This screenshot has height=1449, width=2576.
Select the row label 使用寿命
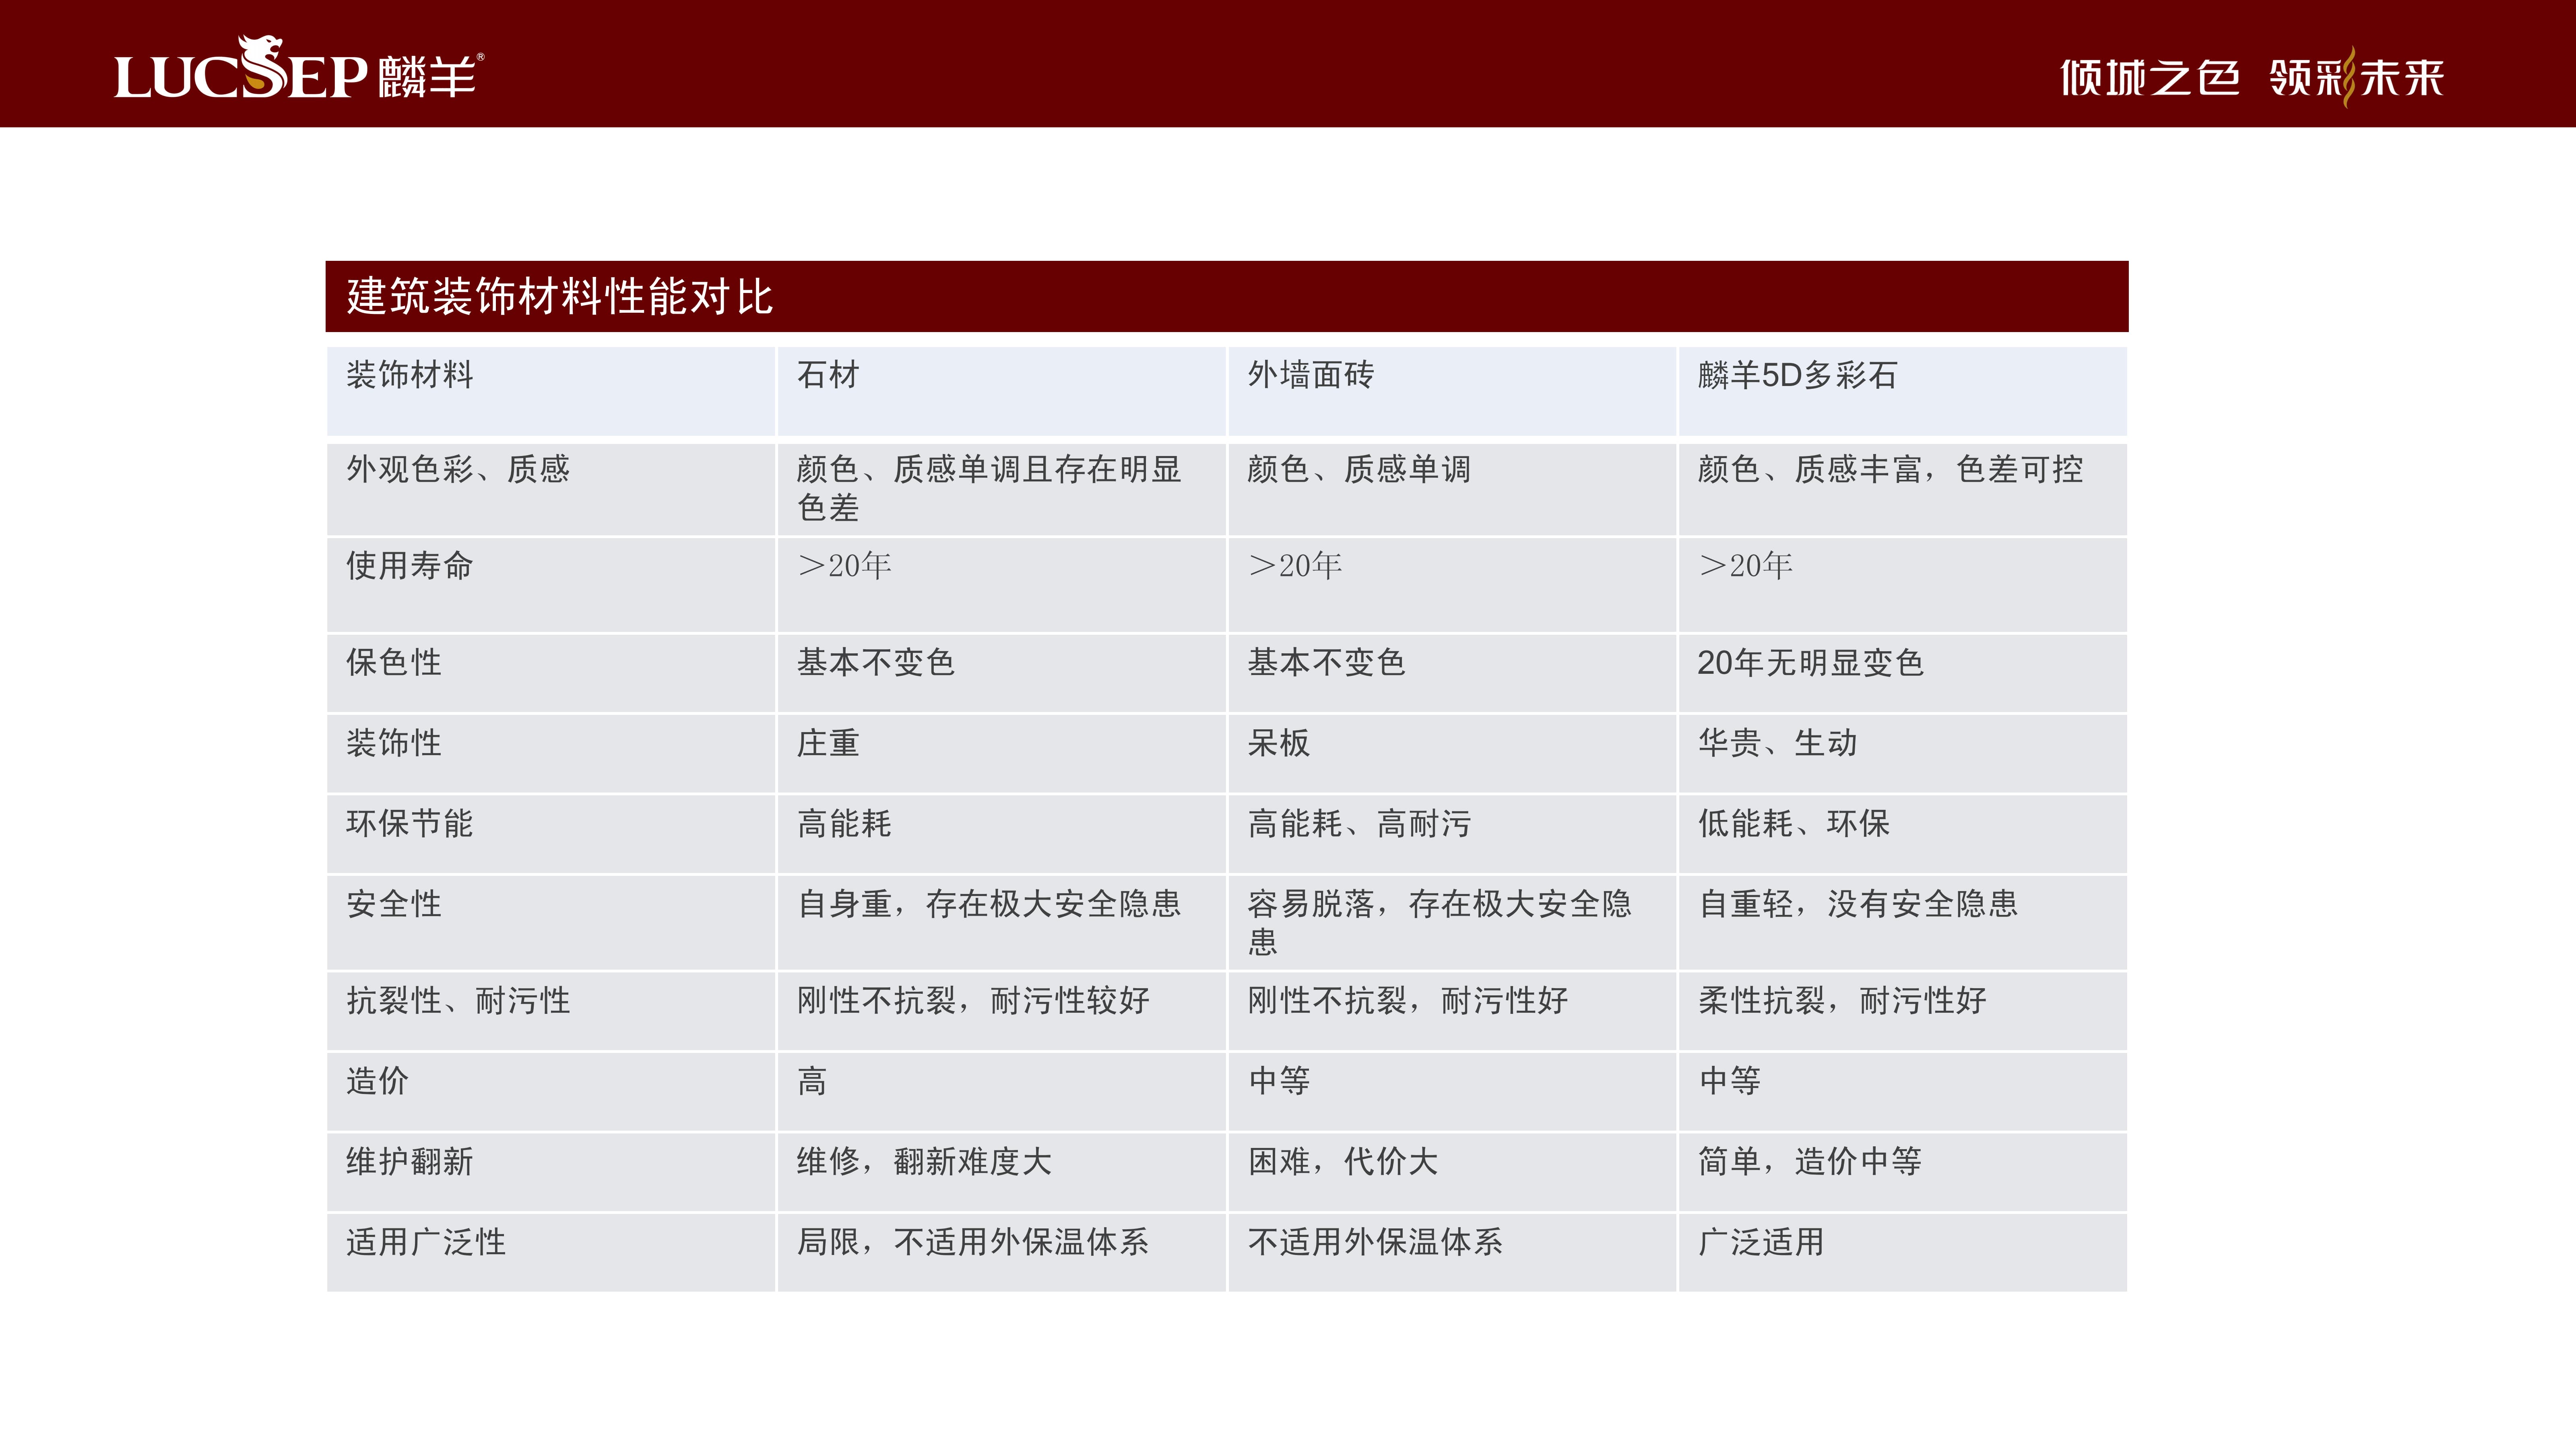click(x=410, y=565)
